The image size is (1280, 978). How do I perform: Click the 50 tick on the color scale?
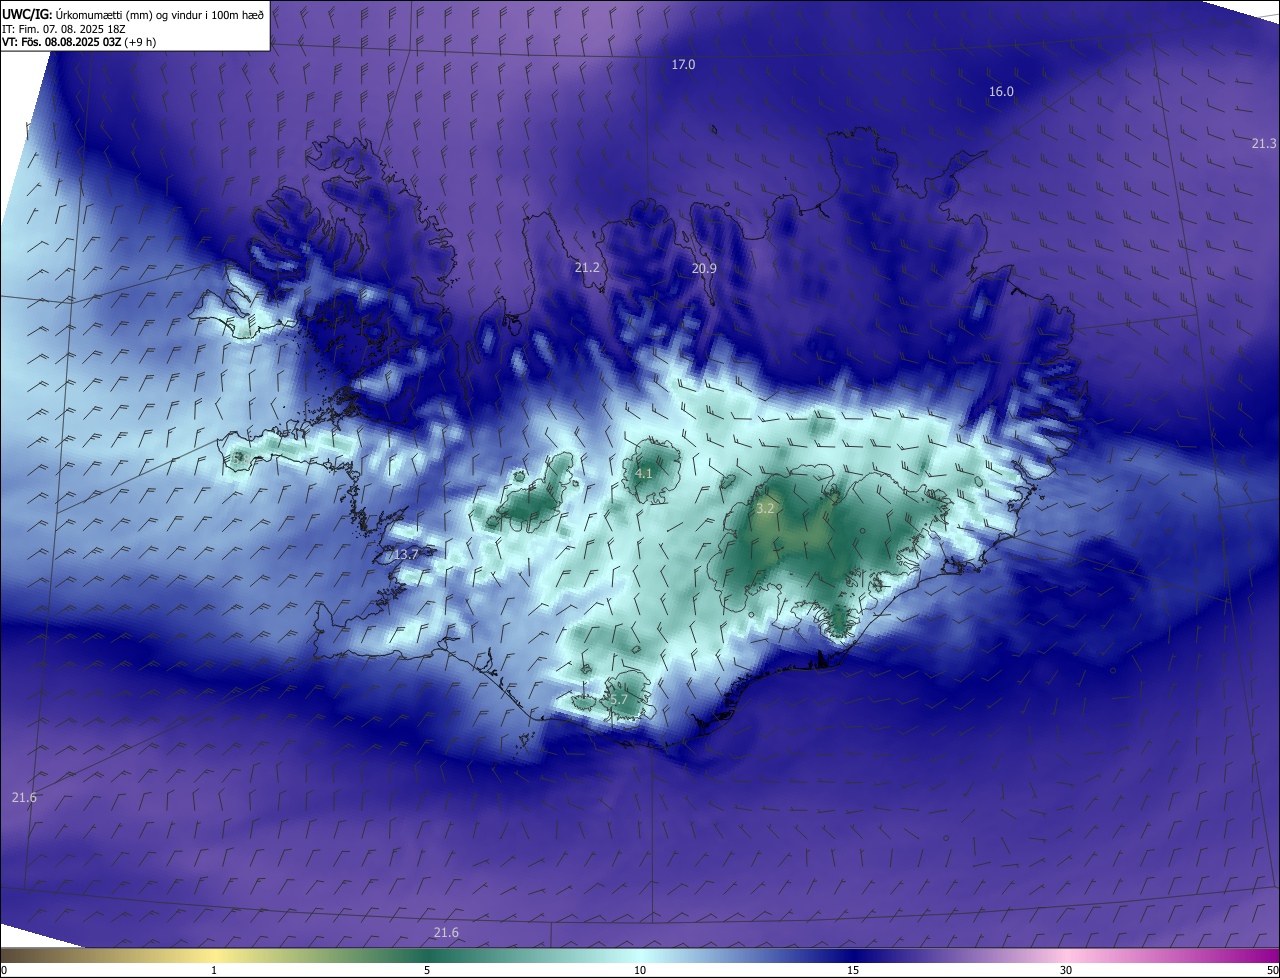pos(1272,970)
